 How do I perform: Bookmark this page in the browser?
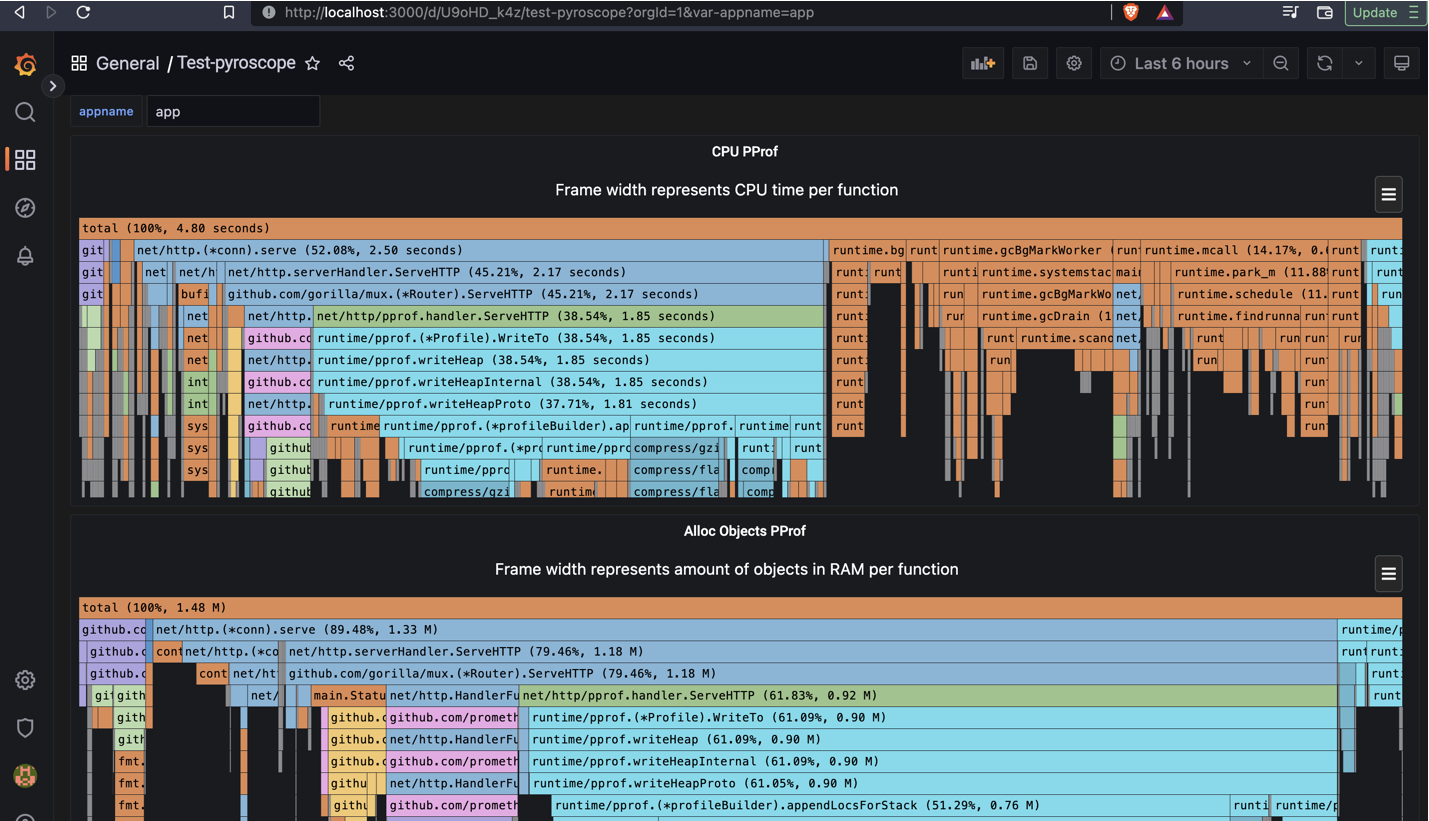(x=229, y=13)
